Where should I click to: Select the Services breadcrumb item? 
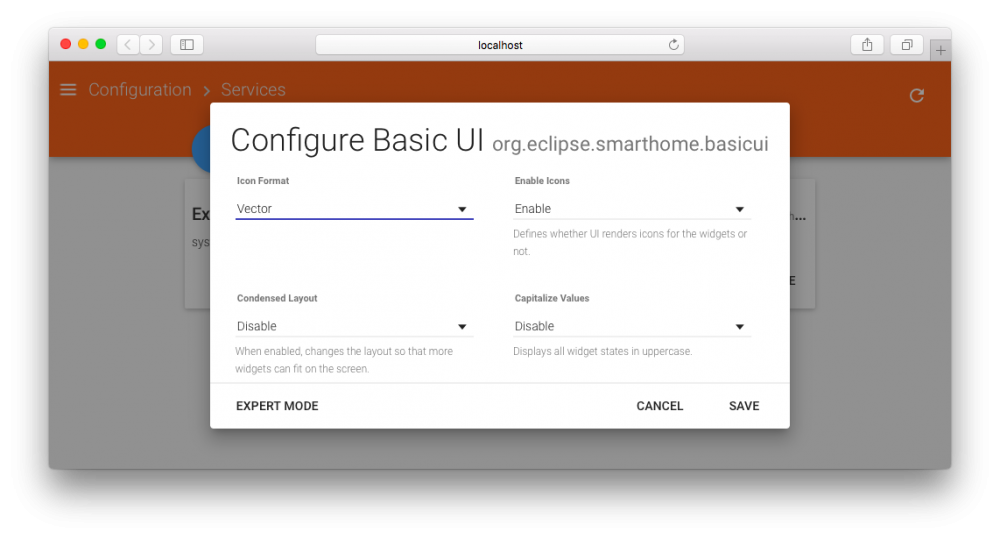tap(253, 90)
